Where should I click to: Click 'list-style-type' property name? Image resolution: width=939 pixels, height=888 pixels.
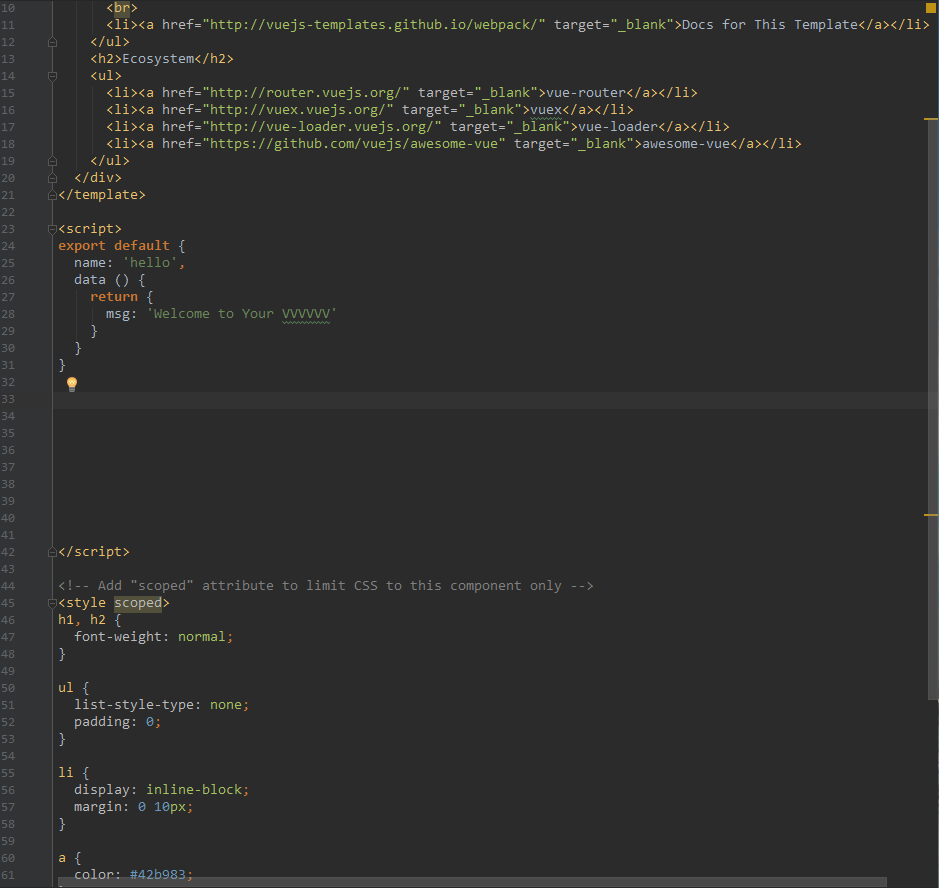[134, 705]
